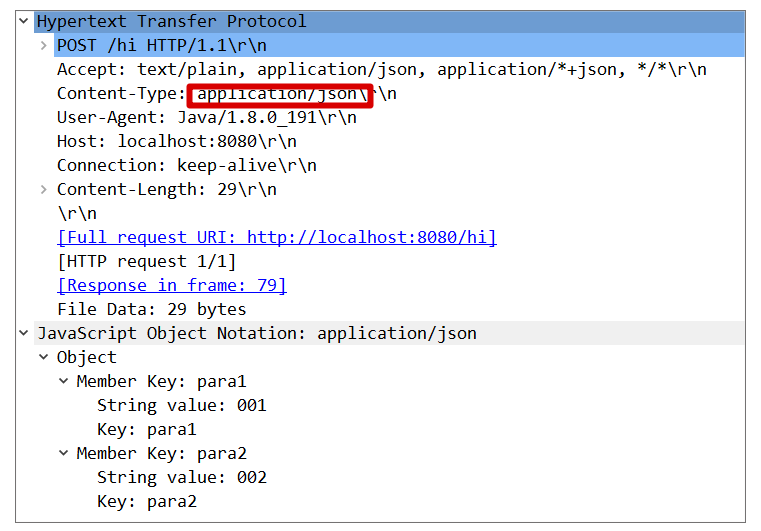
Task: Select the Connection: keep-alive line
Action: pos(186,165)
